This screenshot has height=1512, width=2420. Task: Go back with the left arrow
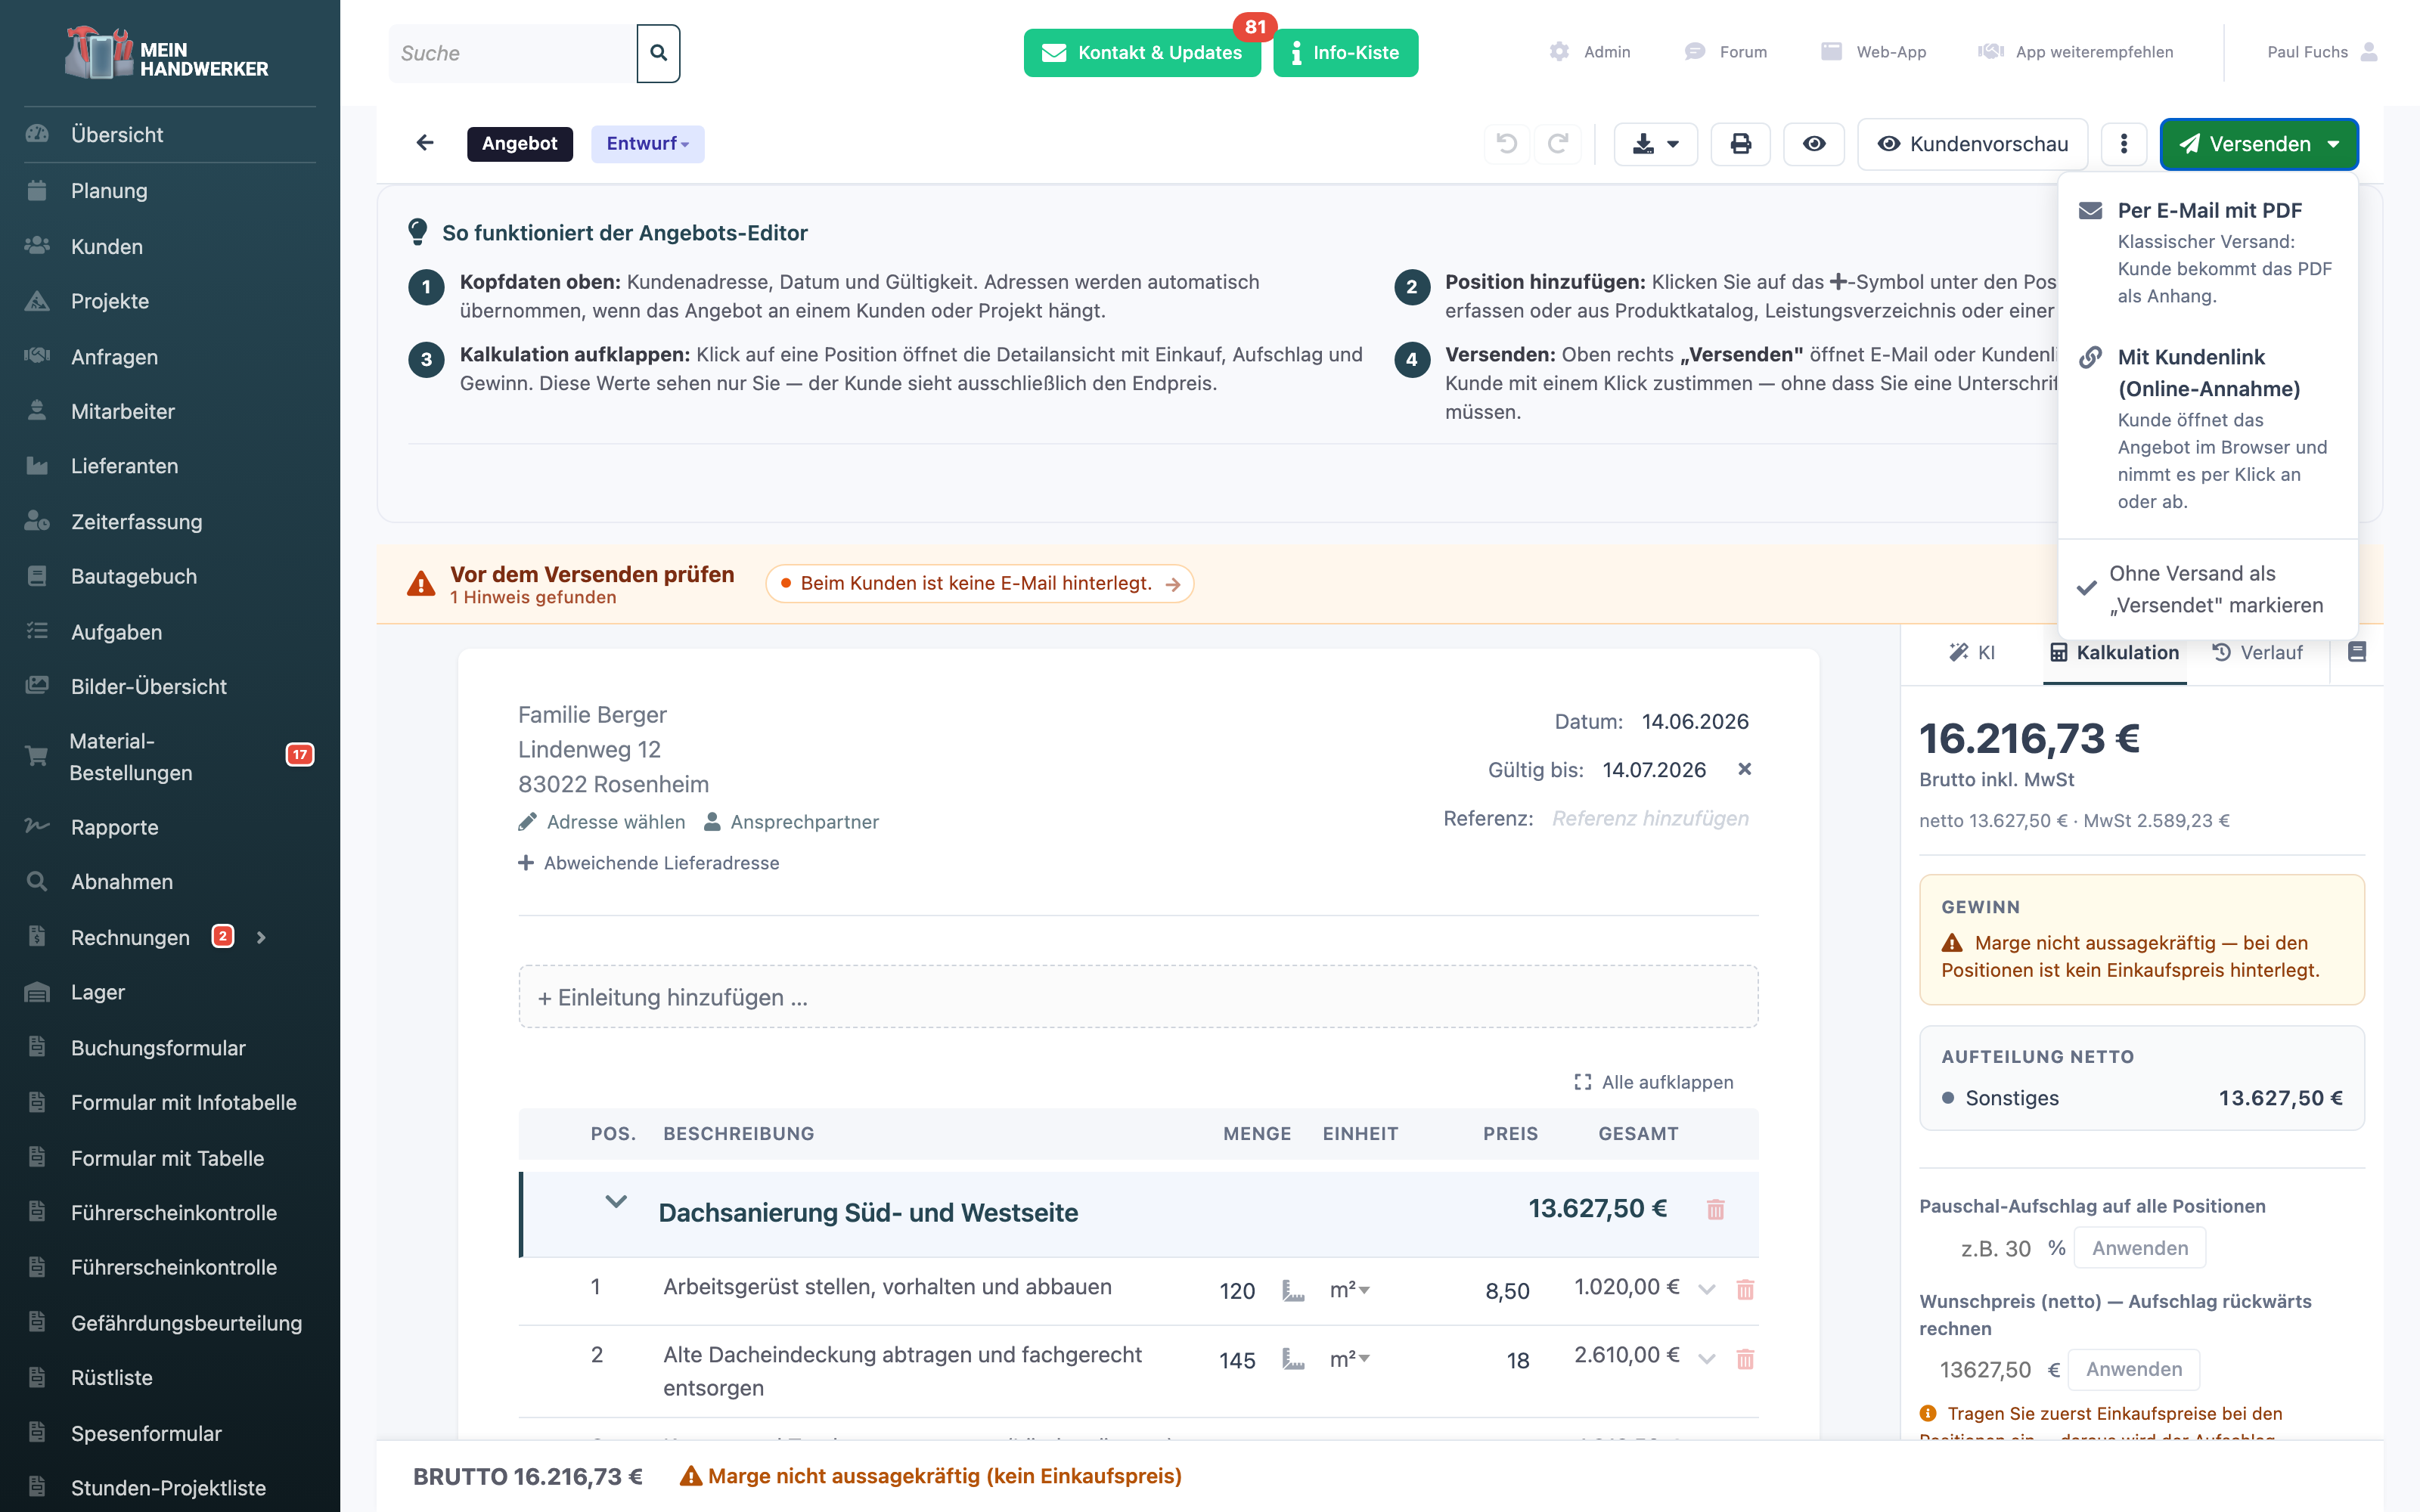[x=425, y=143]
